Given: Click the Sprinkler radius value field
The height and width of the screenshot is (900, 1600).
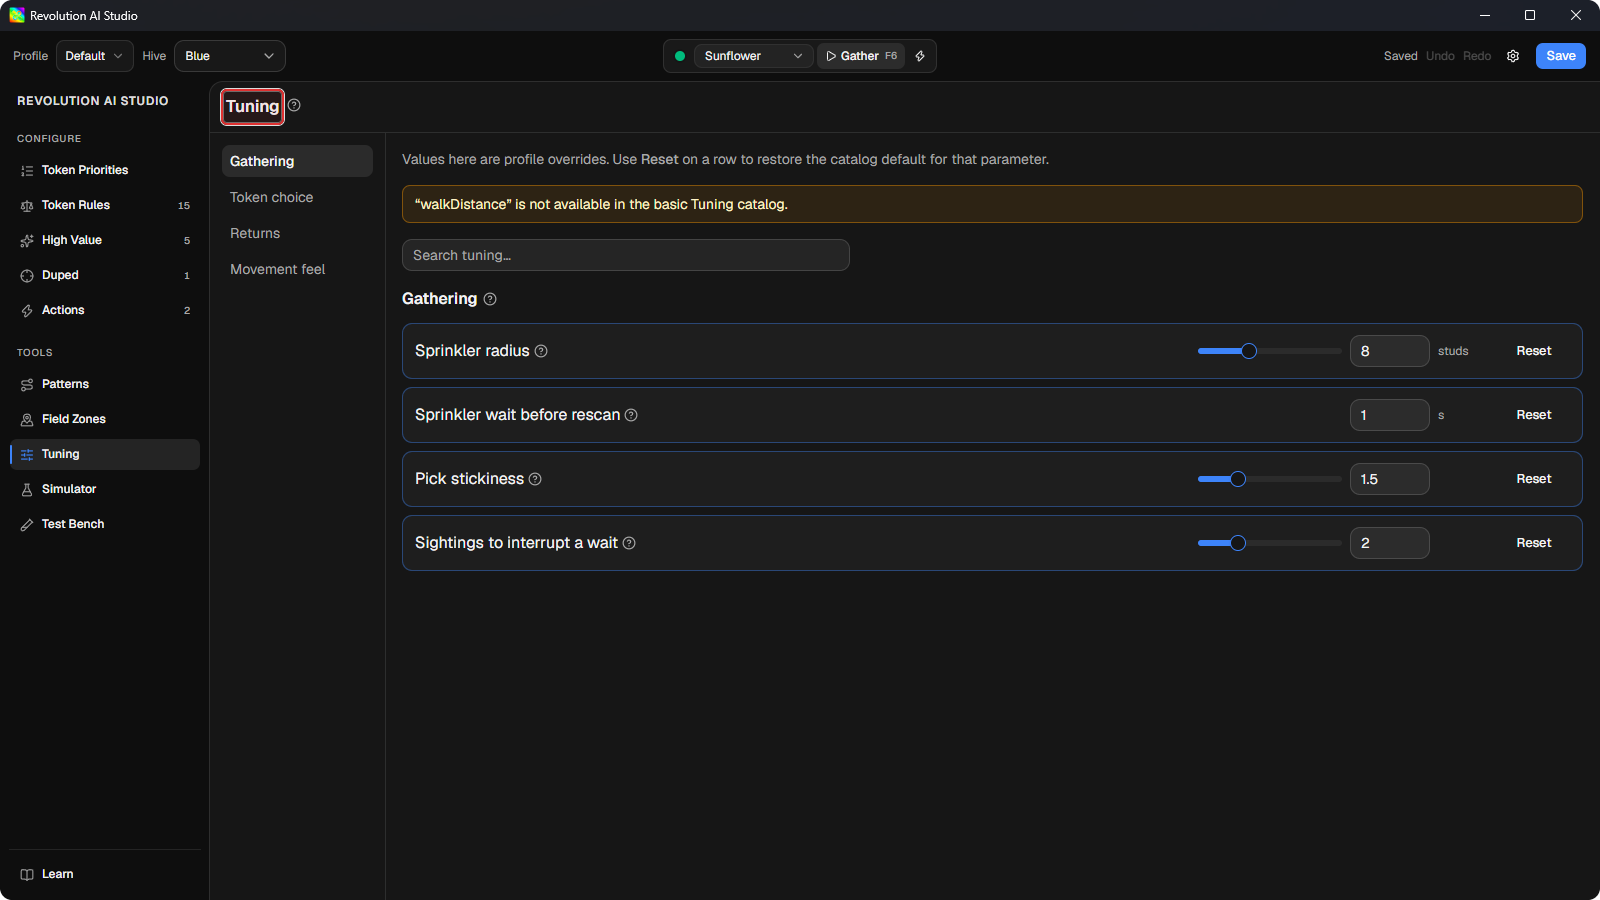Looking at the screenshot, I should click(1390, 351).
